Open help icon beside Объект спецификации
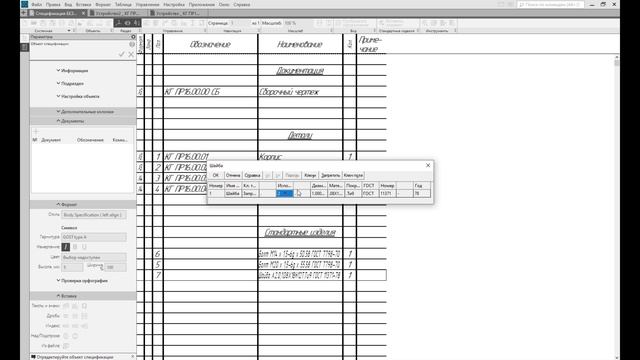Viewport: 640px width, 360px height. click(x=132, y=44)
